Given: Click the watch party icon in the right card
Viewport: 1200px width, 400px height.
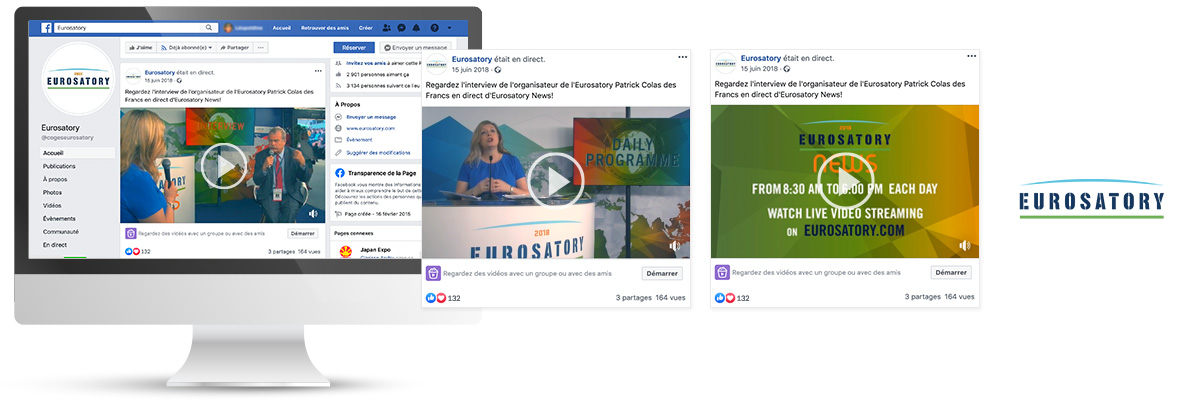Looking at the screenshot, I should pyautogui.click(x=722, y=272).
